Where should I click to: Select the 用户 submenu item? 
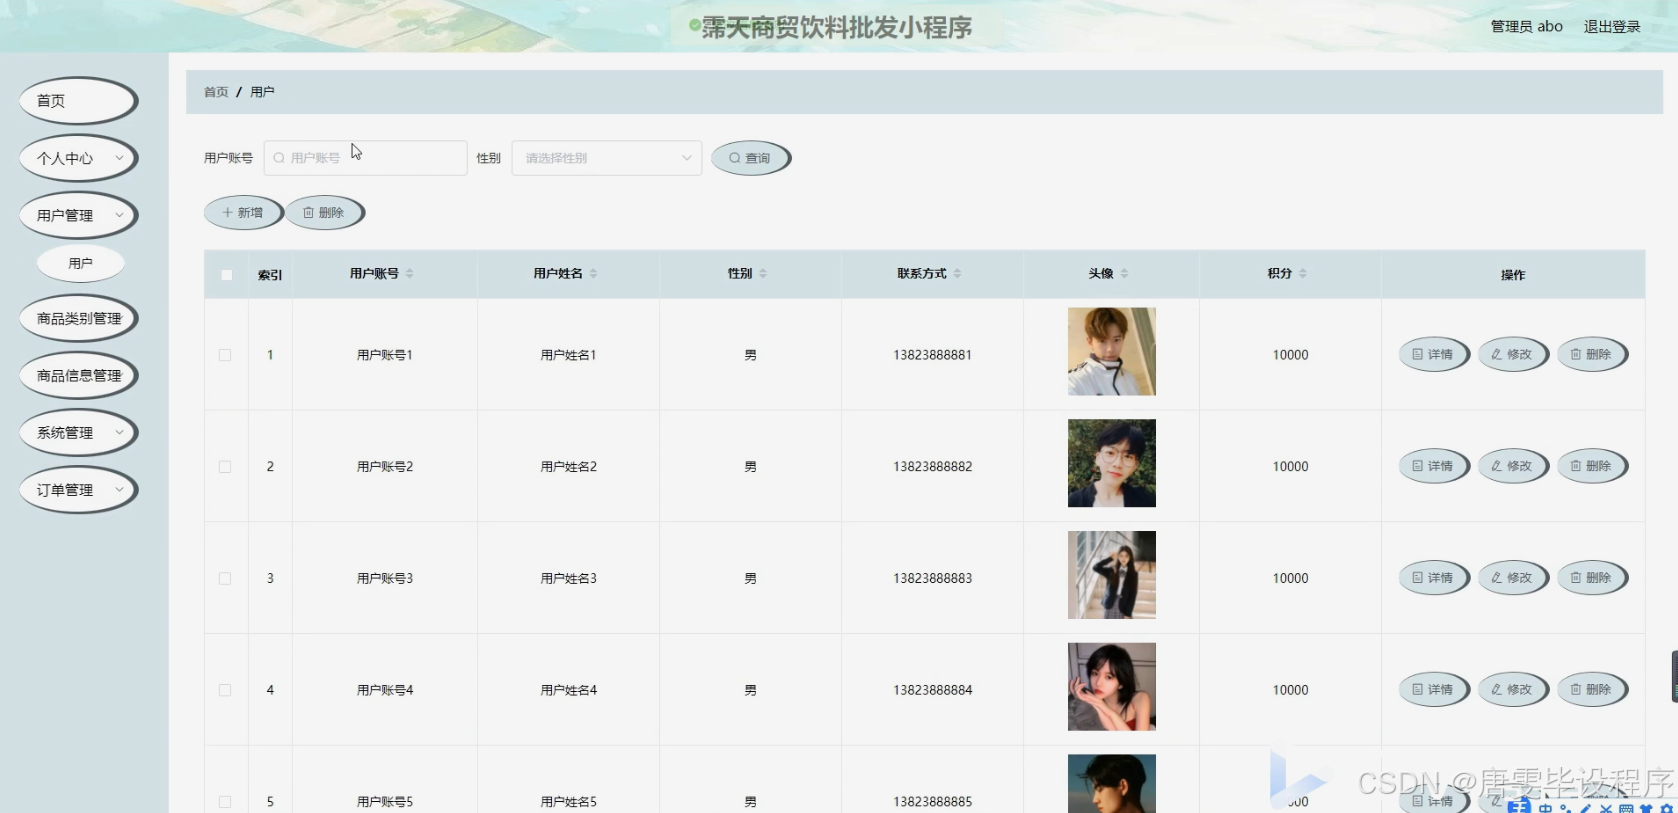click(x=81, y=264)
